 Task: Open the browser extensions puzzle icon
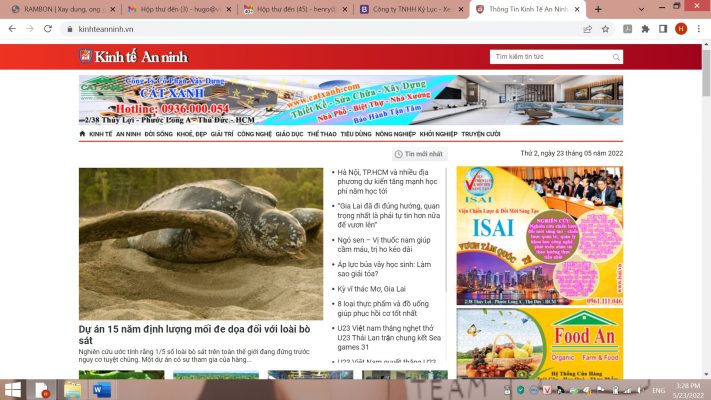tap(645, 29)
